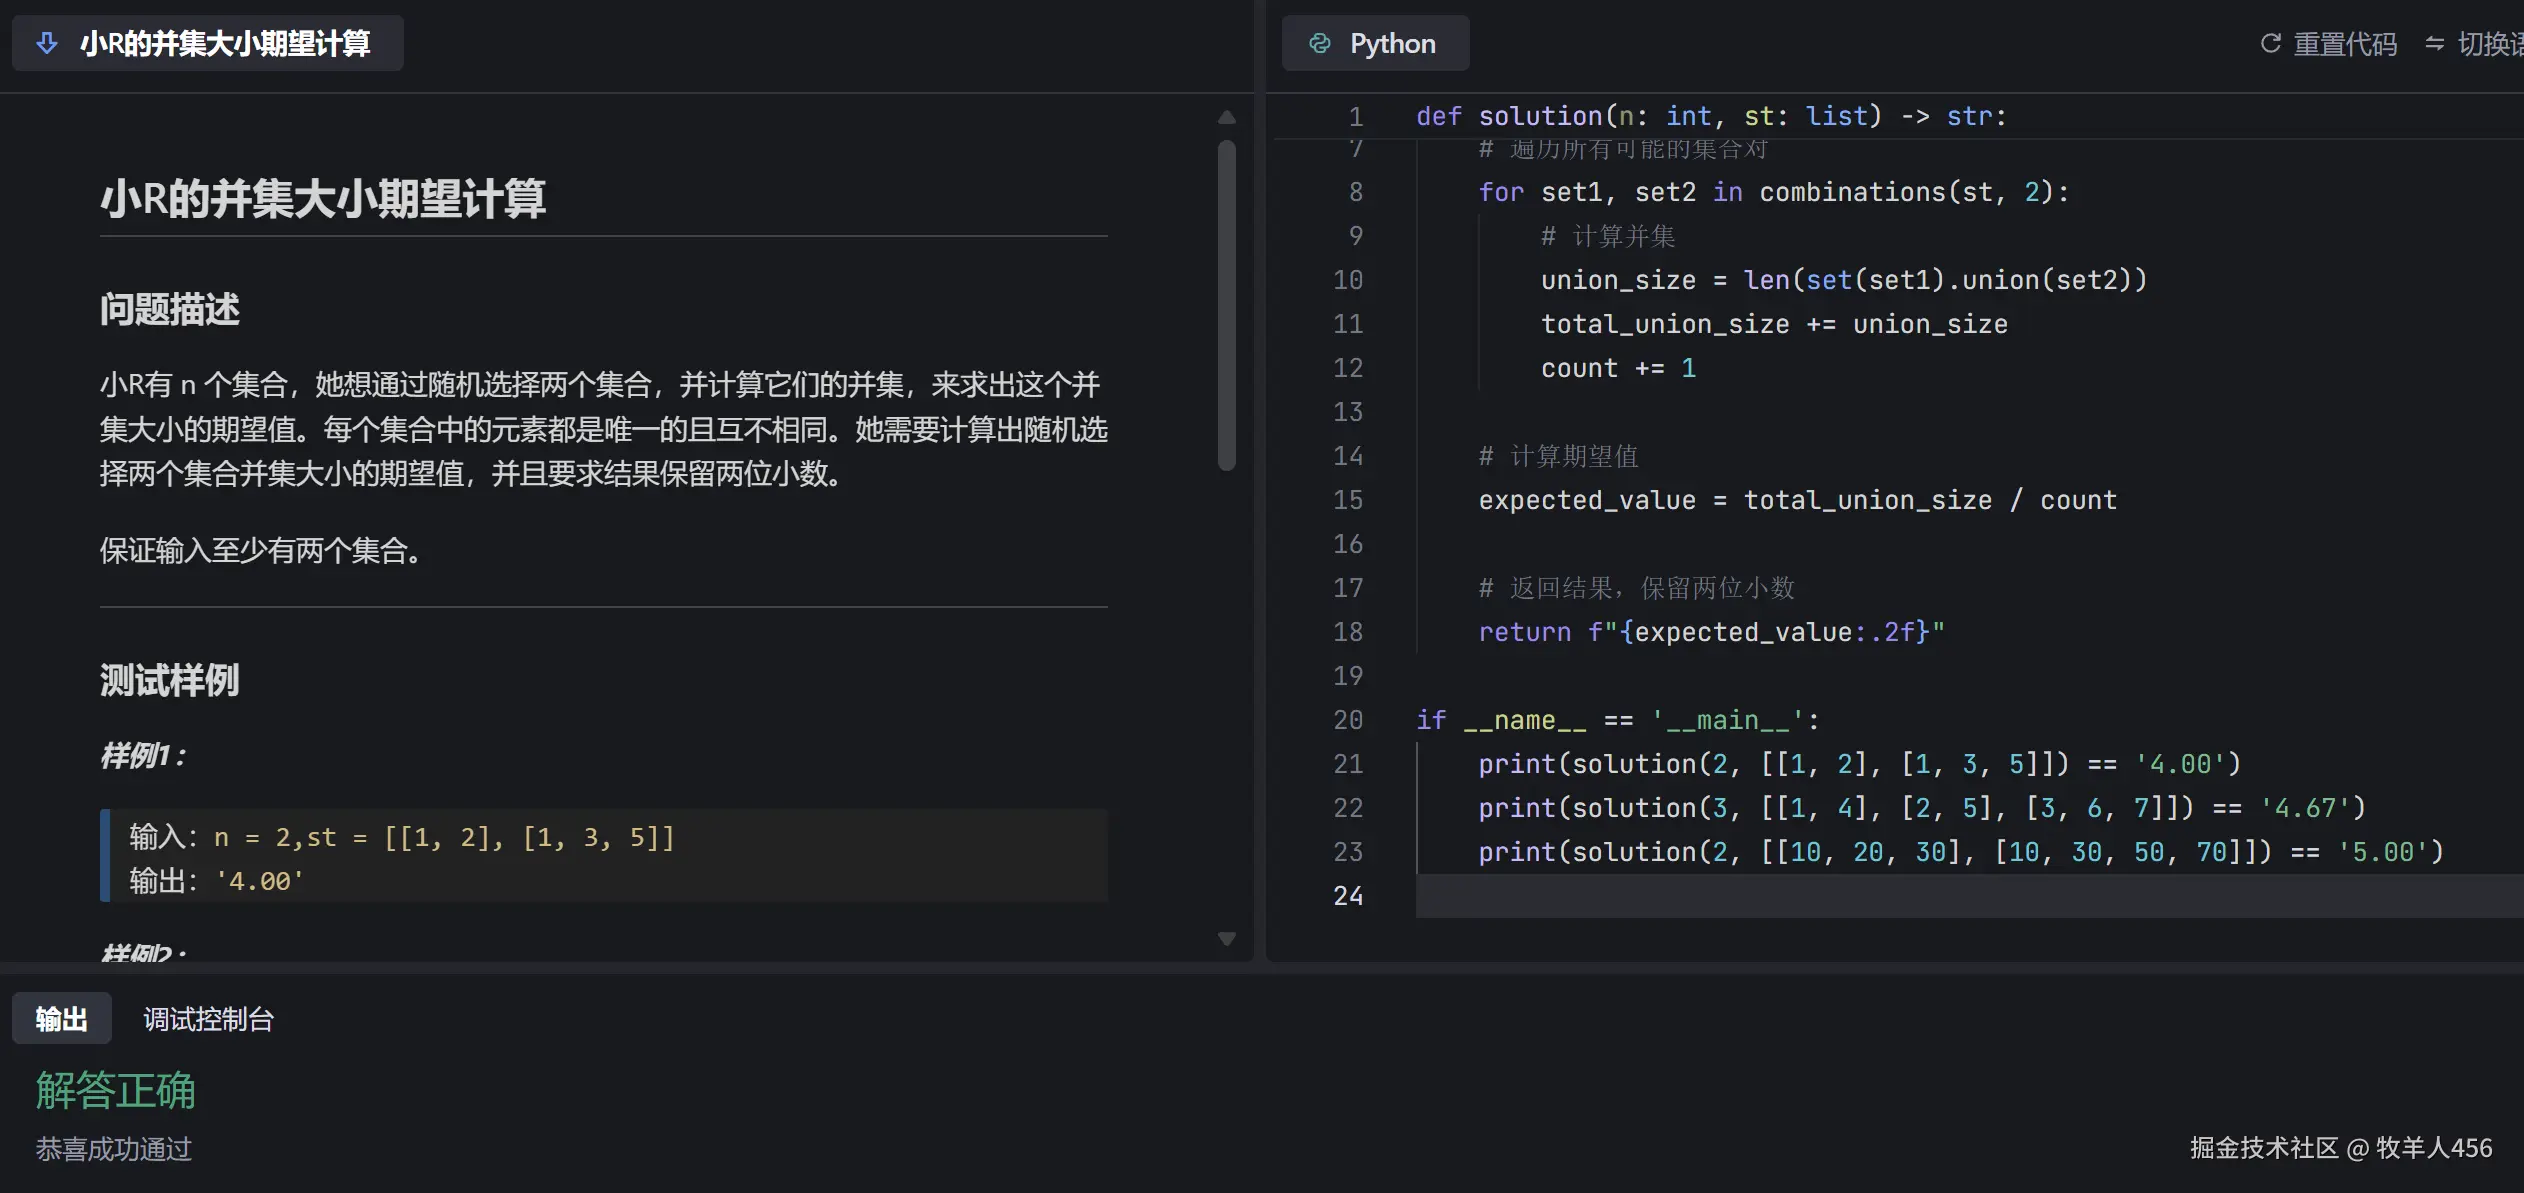Click the circular refresh icon beside 重置代码
The image size is (2524, 1193).
[2269, 43]
